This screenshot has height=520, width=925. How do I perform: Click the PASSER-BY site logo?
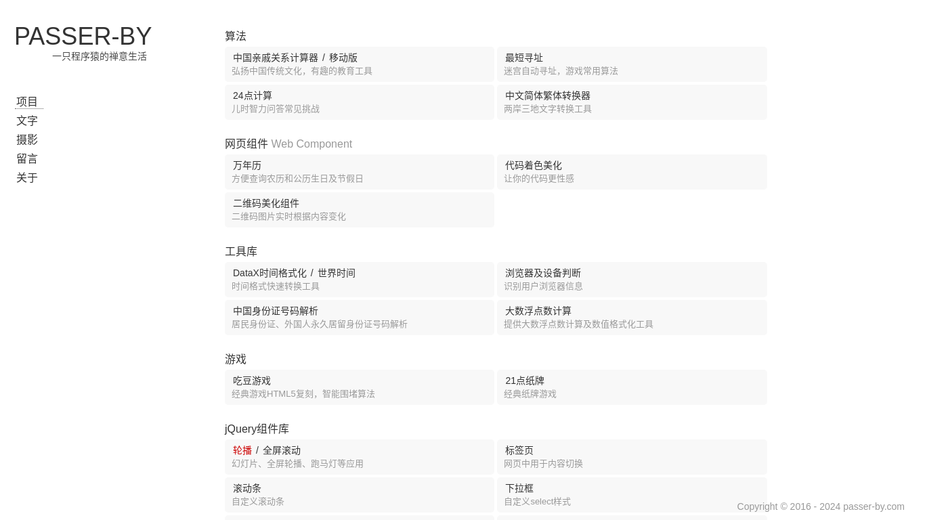point(83,37)
